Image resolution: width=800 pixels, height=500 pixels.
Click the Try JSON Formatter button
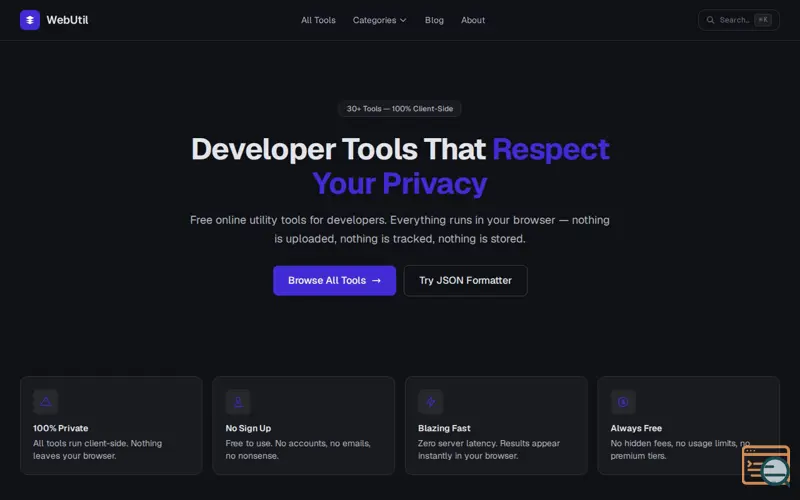click(x=465, y=280)
